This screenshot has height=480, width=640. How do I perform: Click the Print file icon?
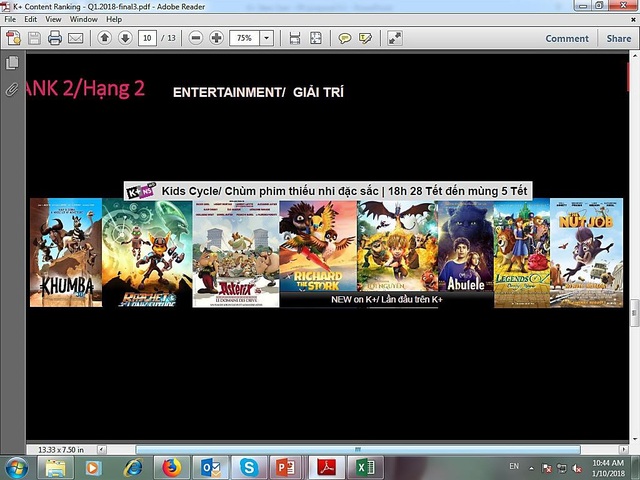tap(55, 38)
